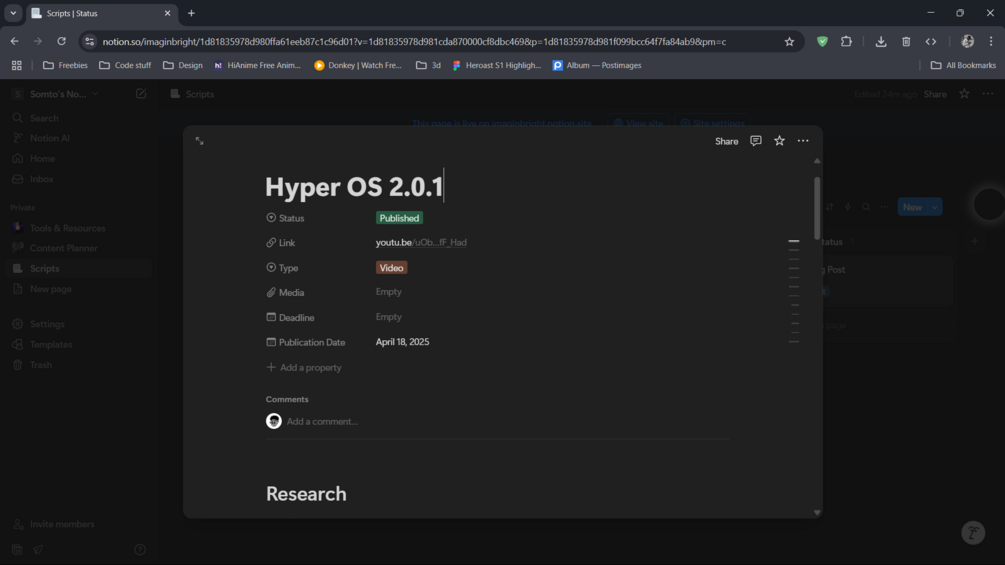This screenshot has width=1005, height=565.
Task: Open browser extensions puzzle icon
Action: click(846, 42)
